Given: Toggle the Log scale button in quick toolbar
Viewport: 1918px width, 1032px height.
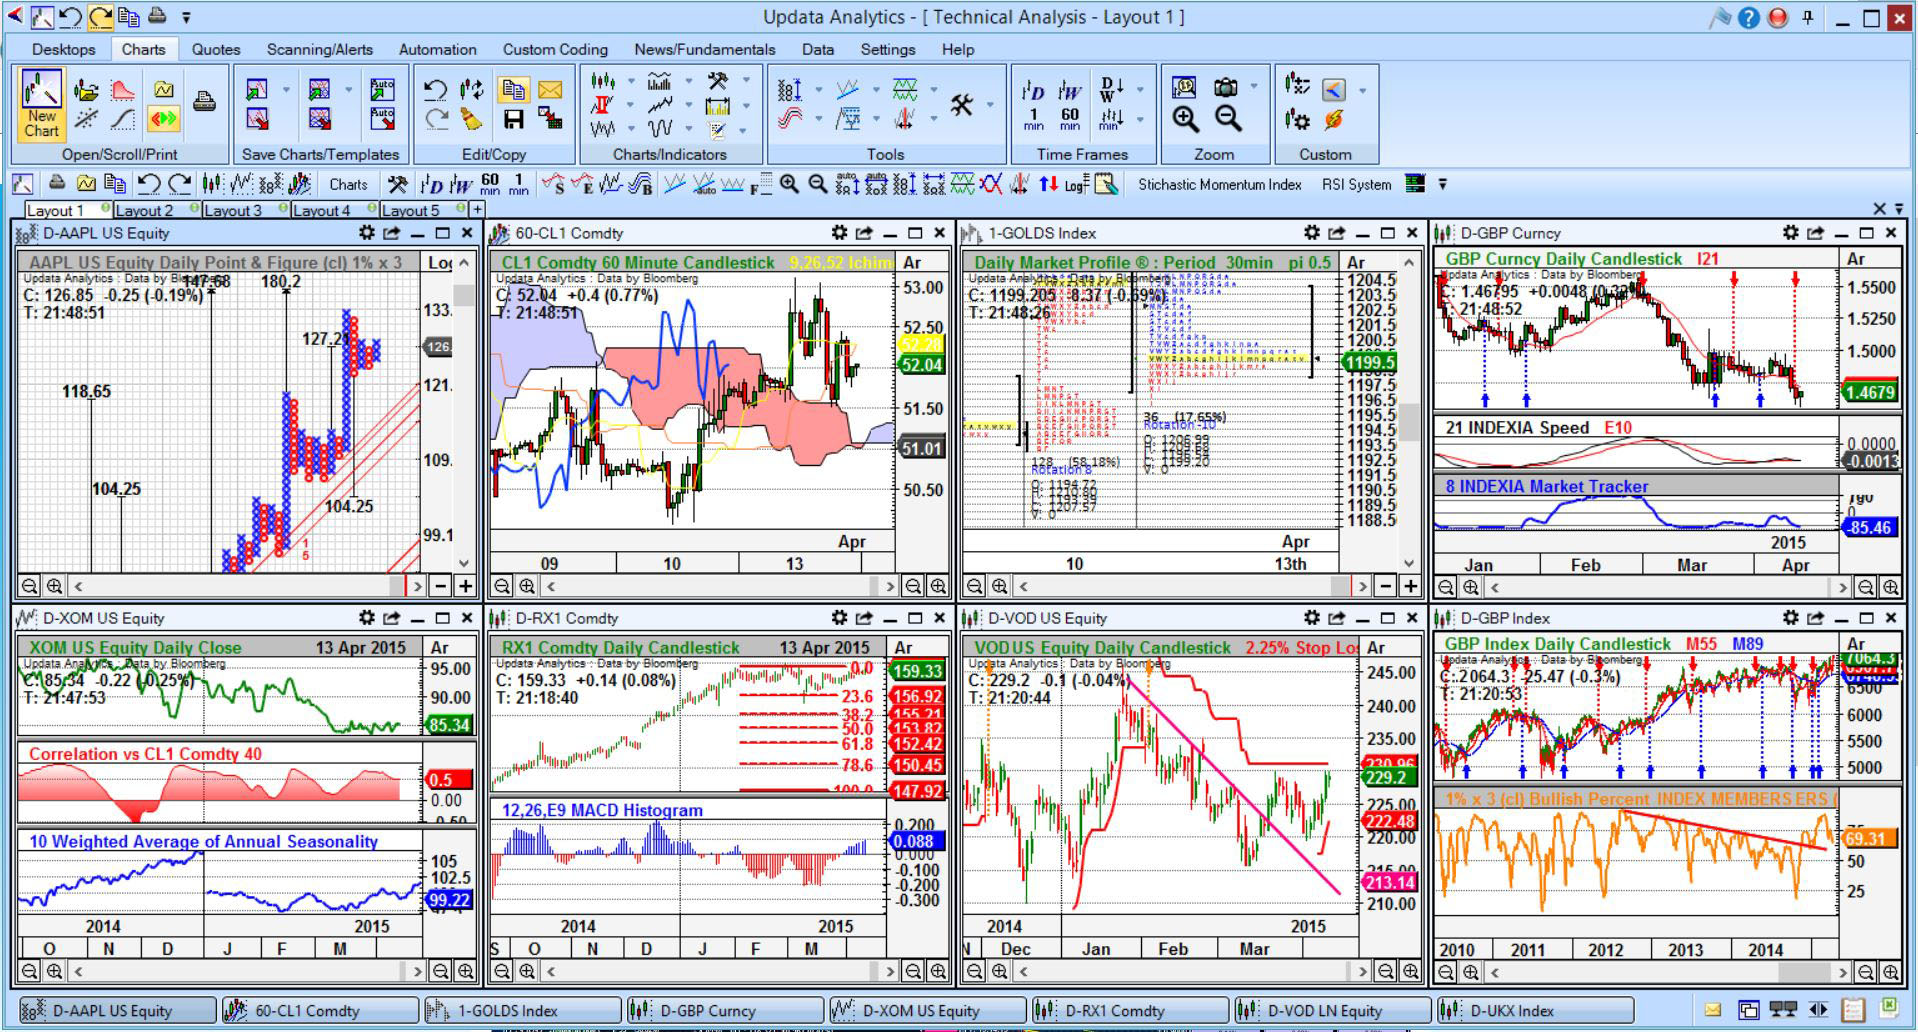Looking at the screenshot, I should [1076, 184].
